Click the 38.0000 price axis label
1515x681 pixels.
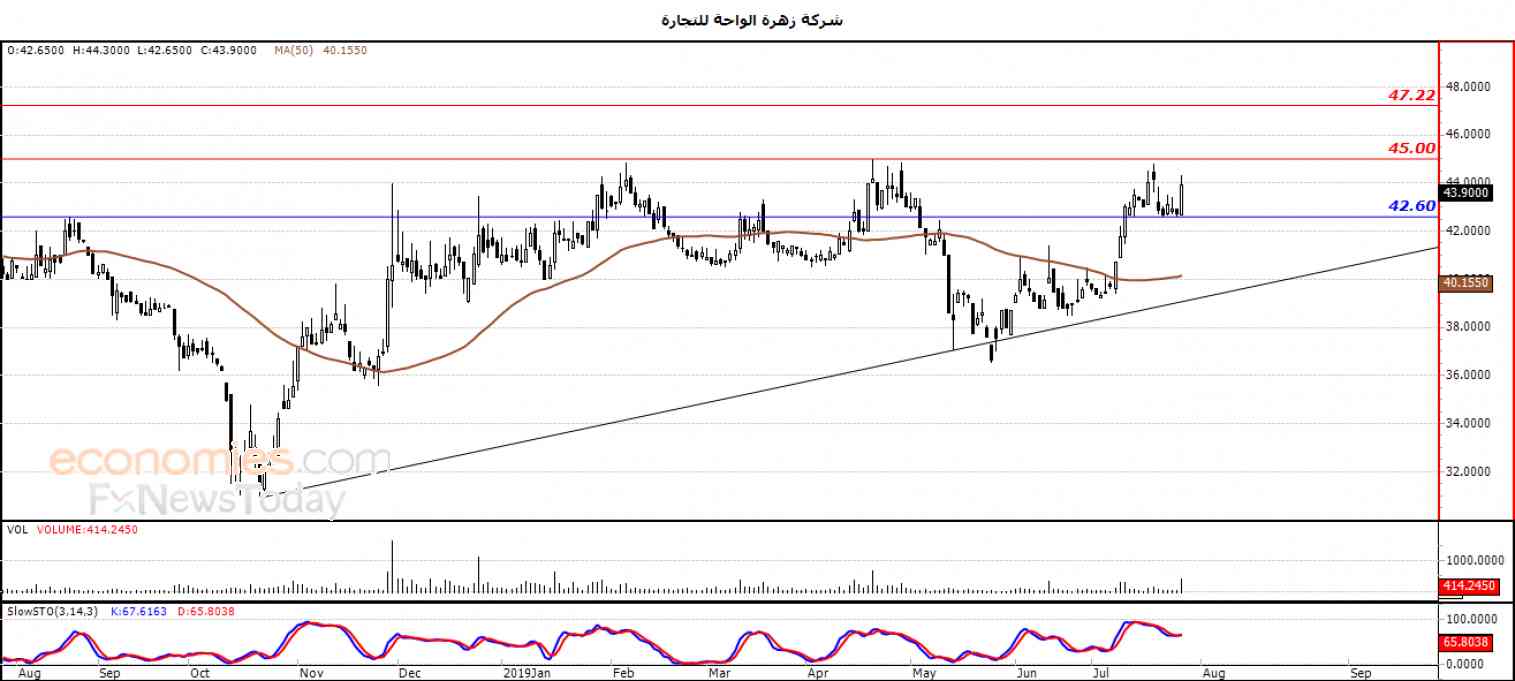pyautogui.click(x=1469, y=327)
